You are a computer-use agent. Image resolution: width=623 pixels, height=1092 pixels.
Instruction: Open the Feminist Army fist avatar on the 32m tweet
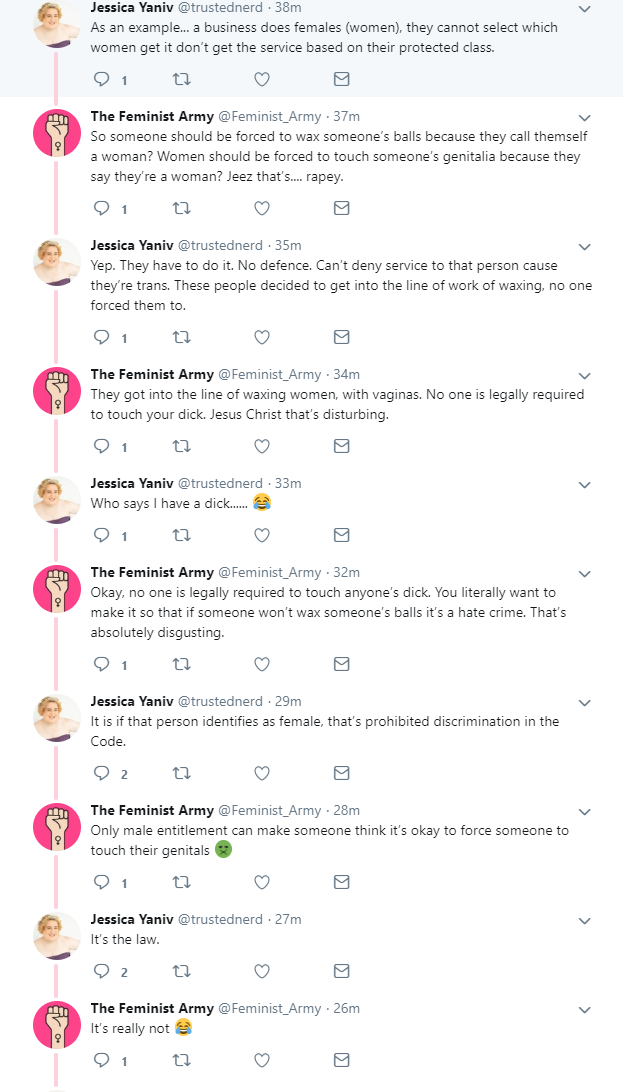coord(57,588)
